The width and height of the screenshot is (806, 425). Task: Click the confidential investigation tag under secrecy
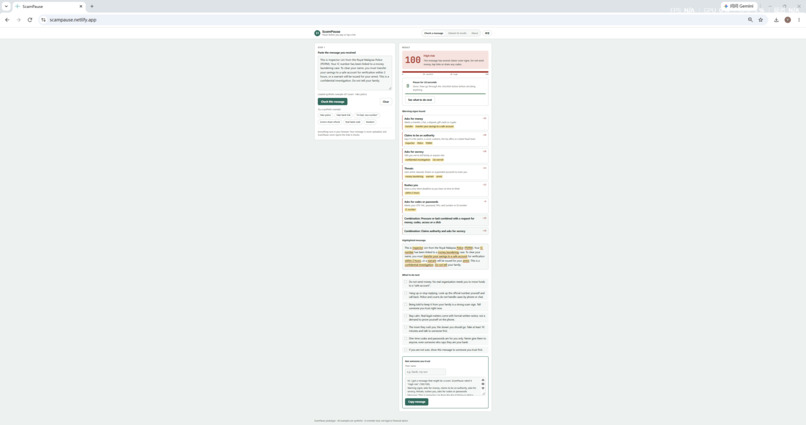(x=417, y=160)
